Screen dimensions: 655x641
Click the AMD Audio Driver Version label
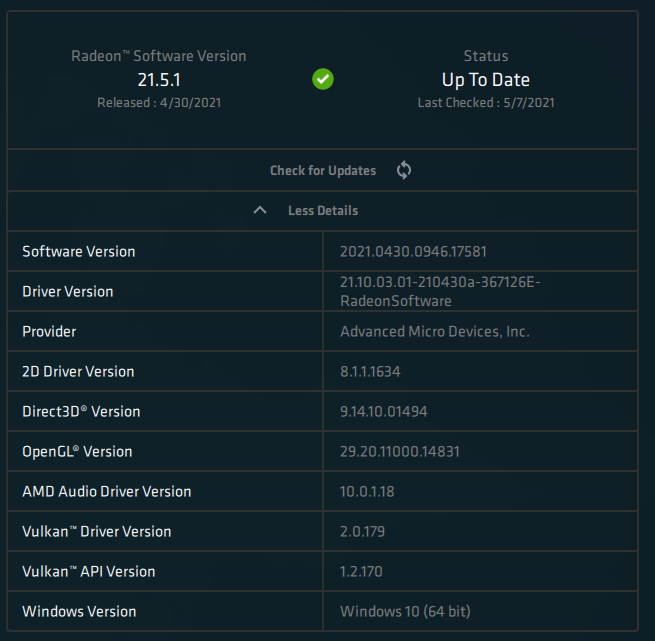coord(107,492)
